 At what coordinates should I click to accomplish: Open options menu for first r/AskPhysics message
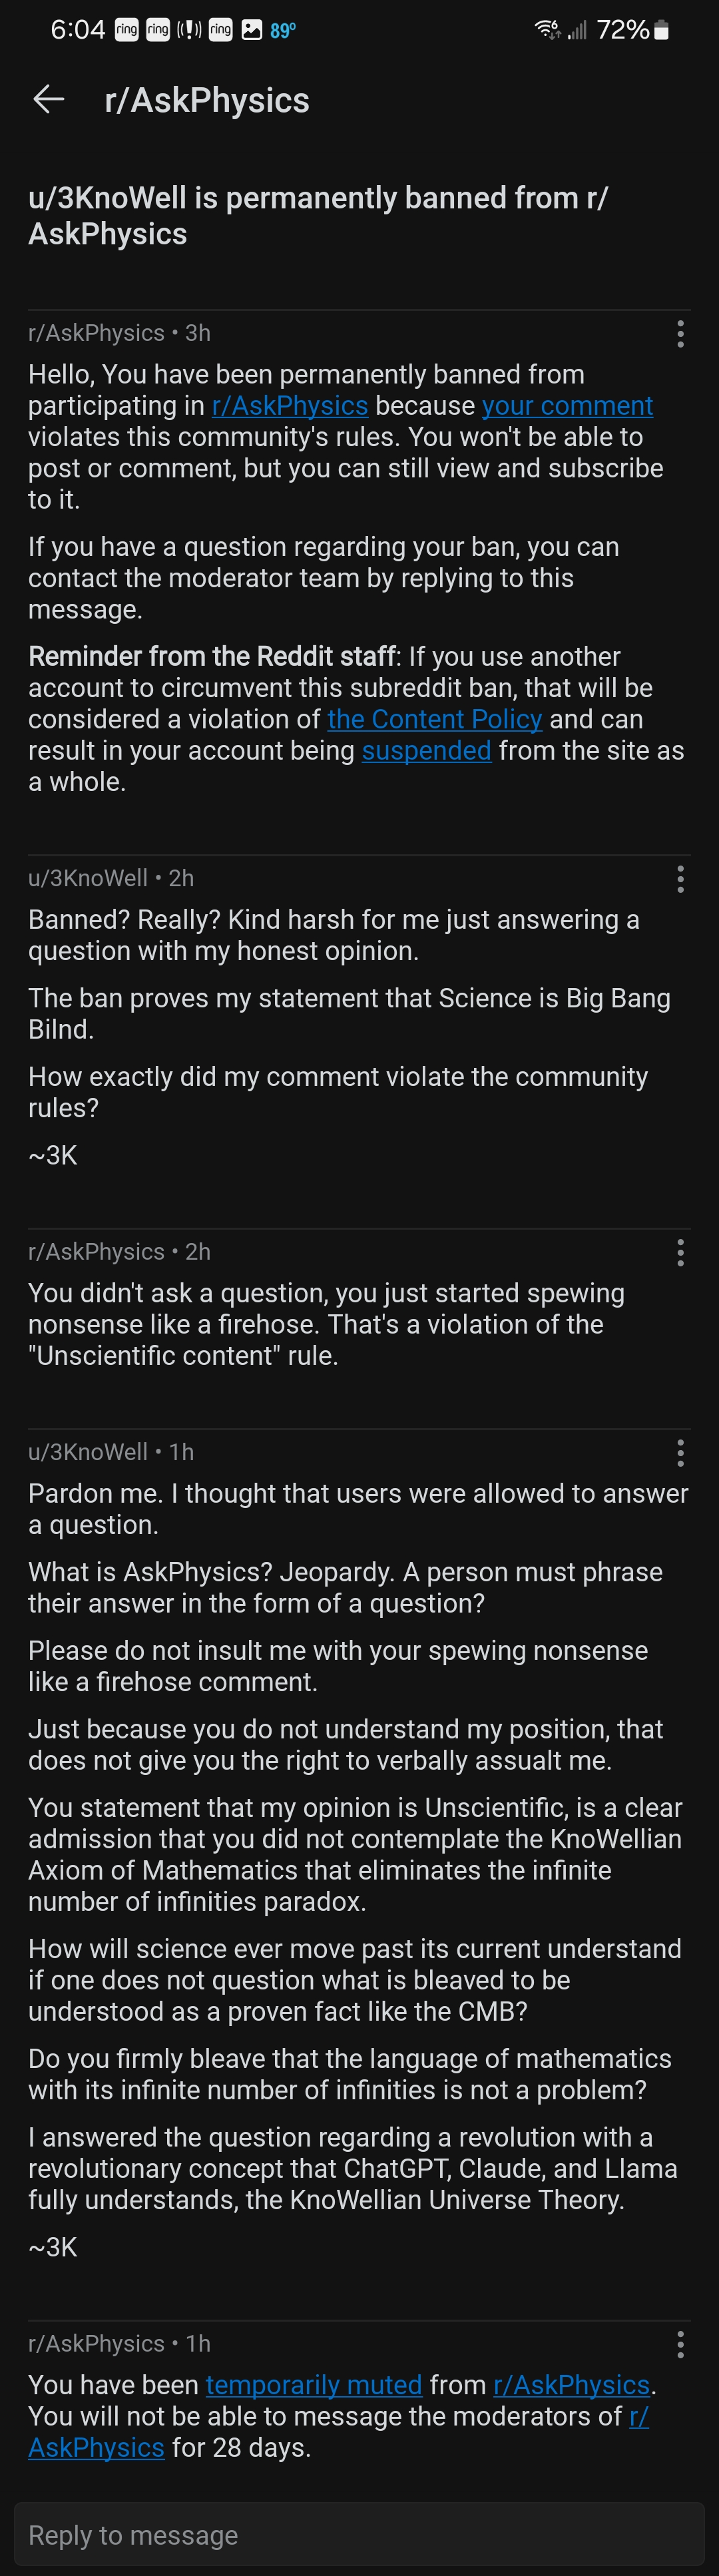click(x=680, y=333)
